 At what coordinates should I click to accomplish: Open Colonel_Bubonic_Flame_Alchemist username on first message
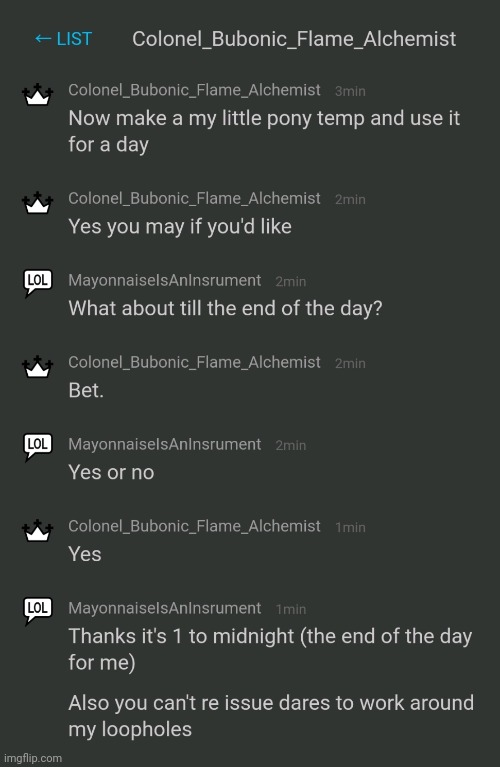click(x=194, y=90)
